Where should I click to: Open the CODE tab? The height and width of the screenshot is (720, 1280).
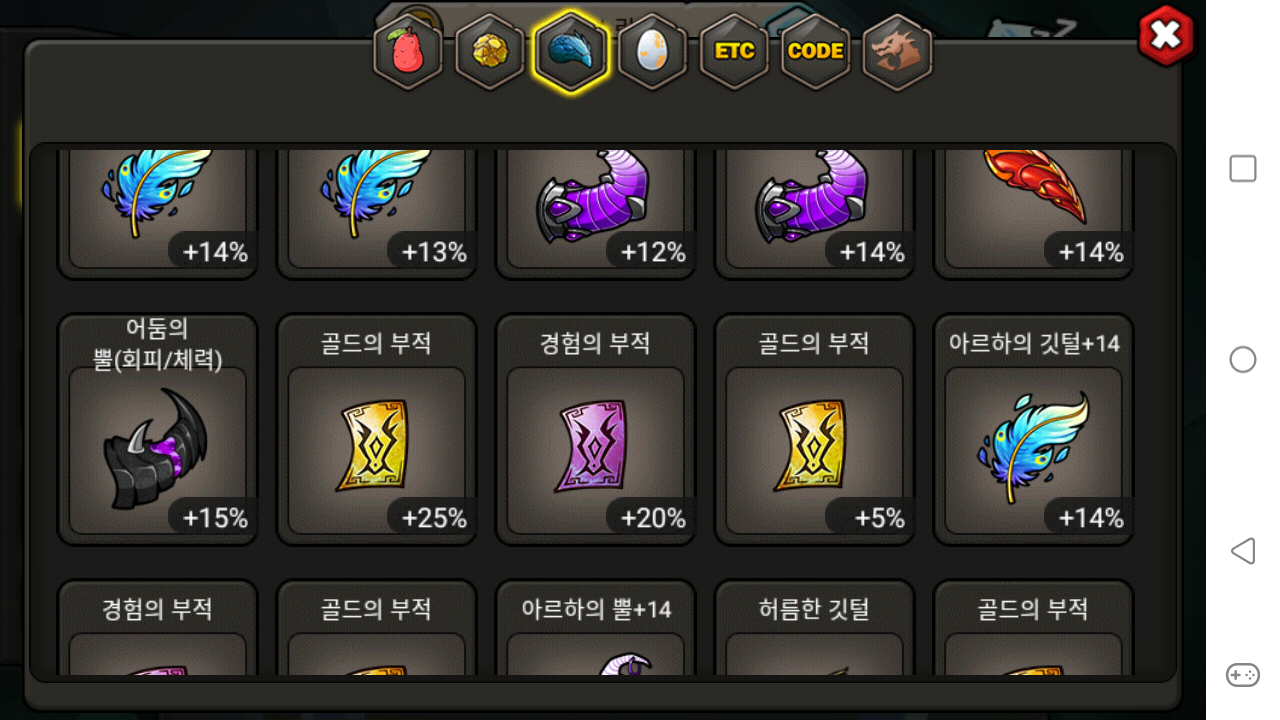[816, 52]
